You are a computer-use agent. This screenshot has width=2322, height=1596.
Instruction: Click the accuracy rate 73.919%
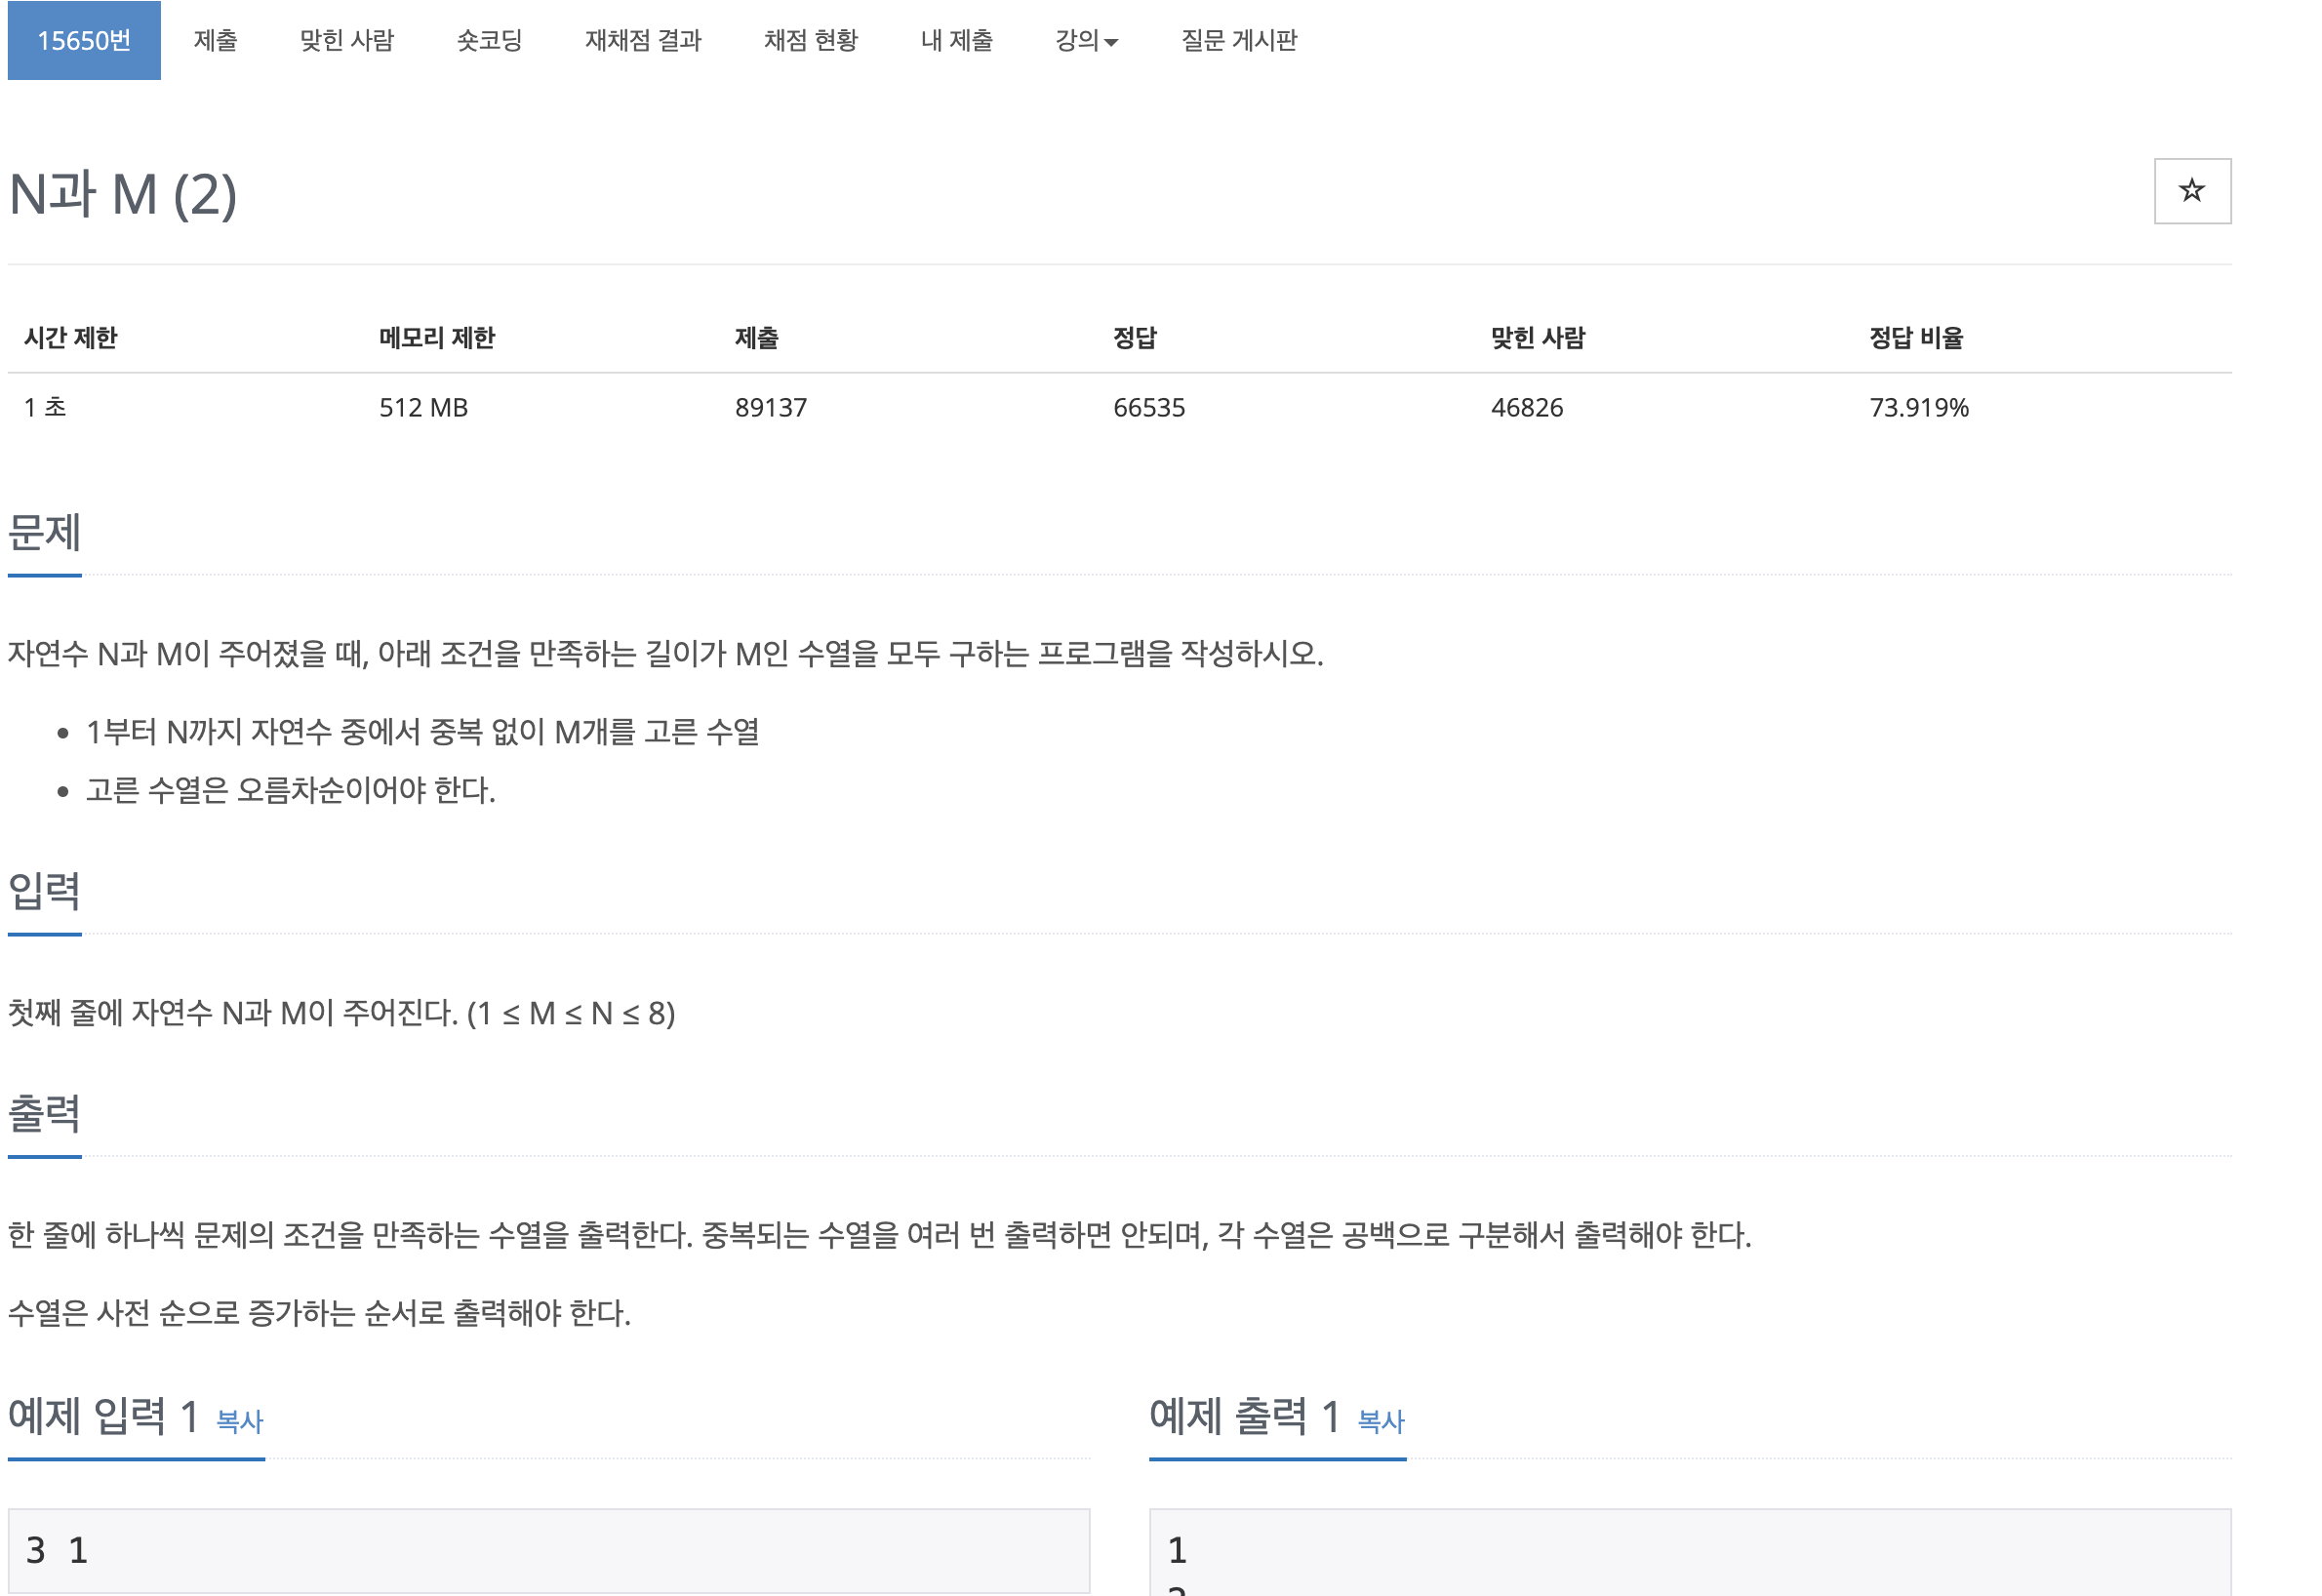point(1919,407)
